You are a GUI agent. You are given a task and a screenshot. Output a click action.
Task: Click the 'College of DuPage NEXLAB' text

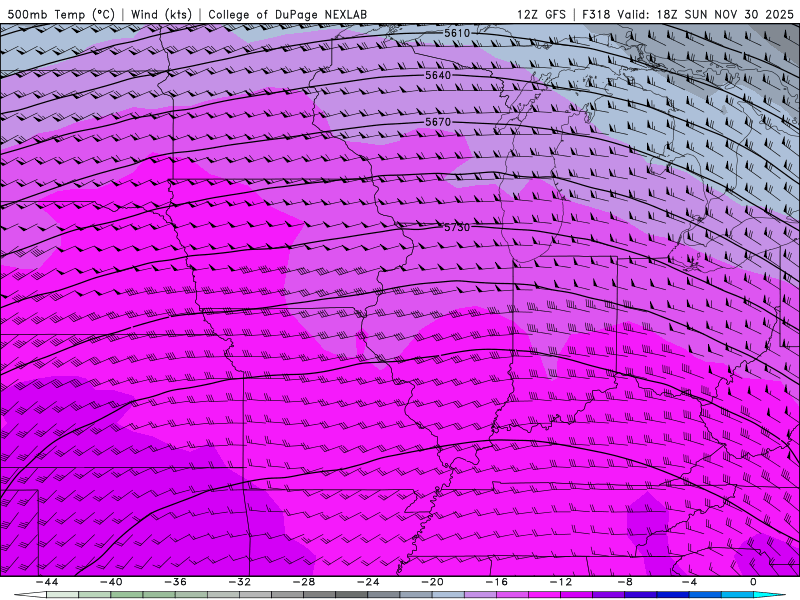pos(287,14)
